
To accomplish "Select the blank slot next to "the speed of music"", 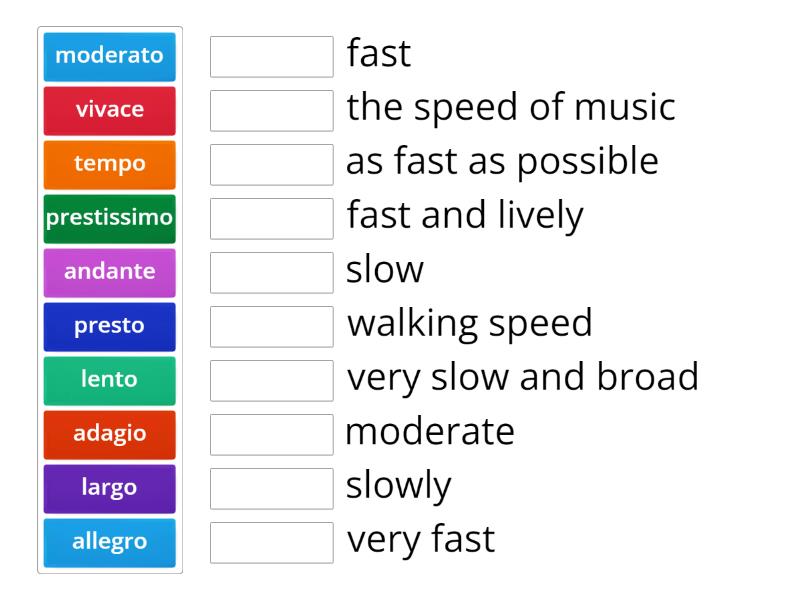I will click(x=272, y=111).
